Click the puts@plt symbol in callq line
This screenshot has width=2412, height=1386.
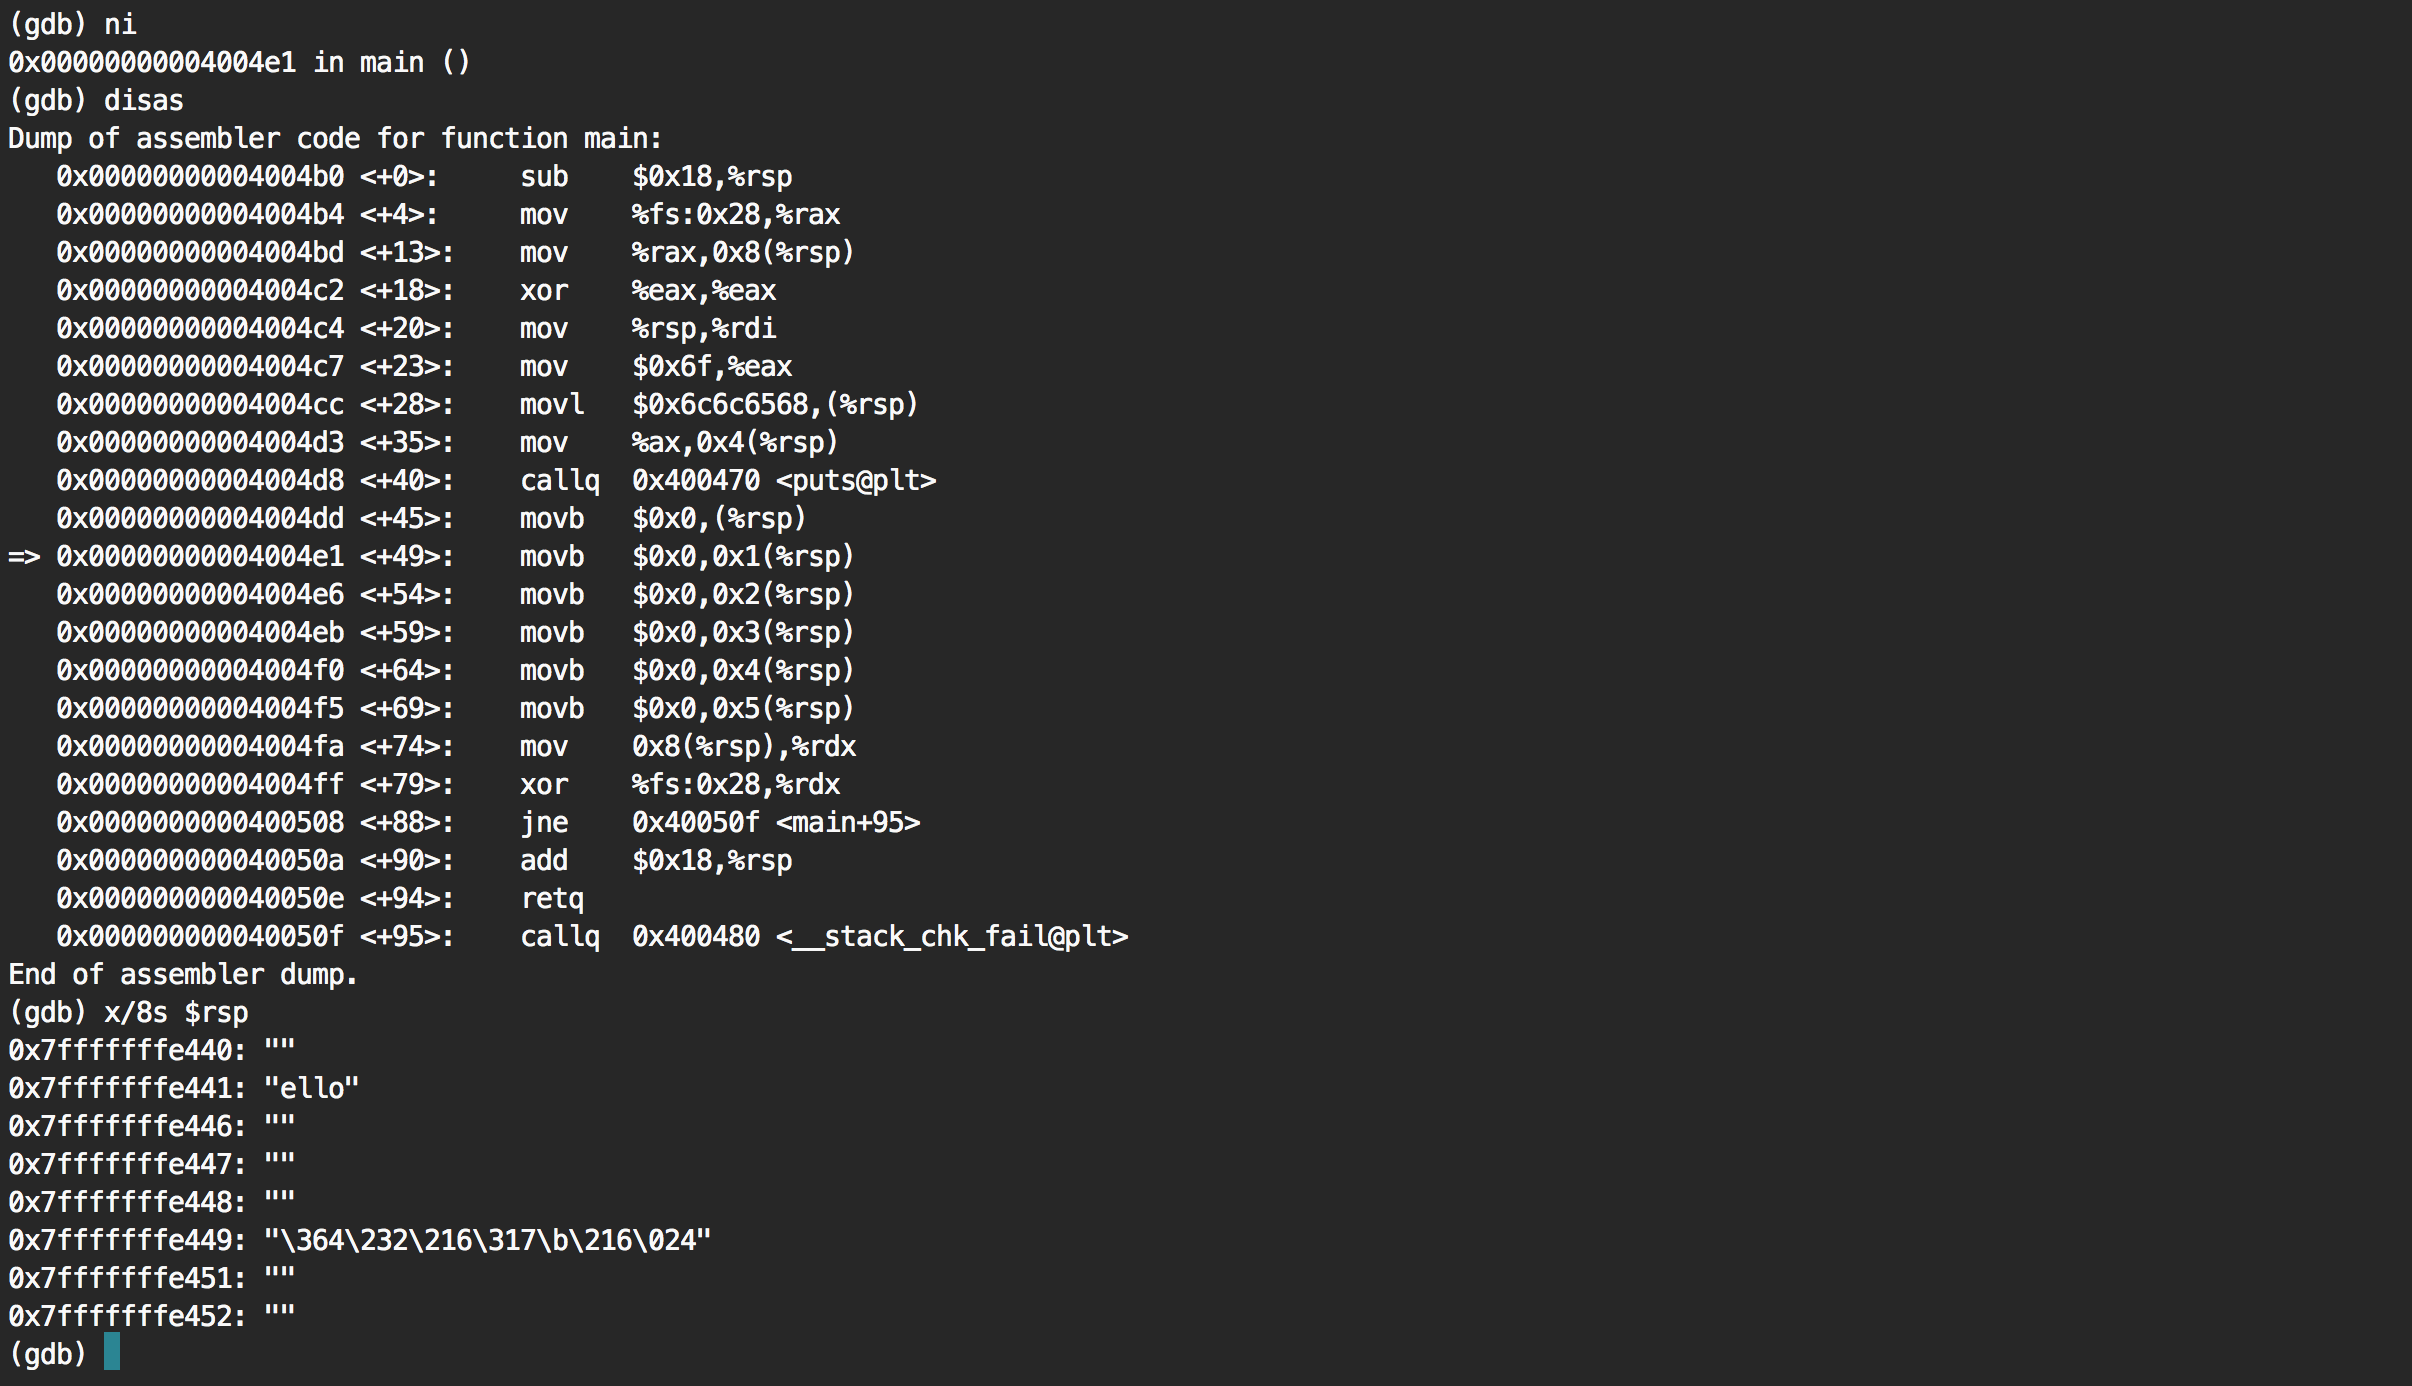tap(856, 481)
